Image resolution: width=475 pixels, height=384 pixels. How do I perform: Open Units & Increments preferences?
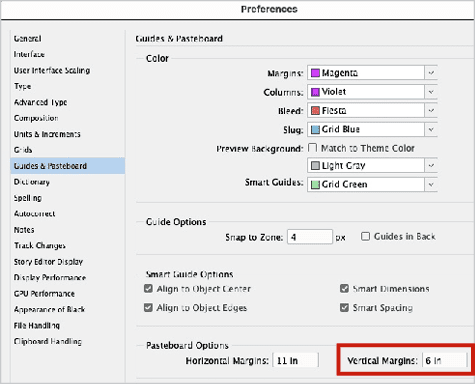pyautogui.click(x=47, y=134)
